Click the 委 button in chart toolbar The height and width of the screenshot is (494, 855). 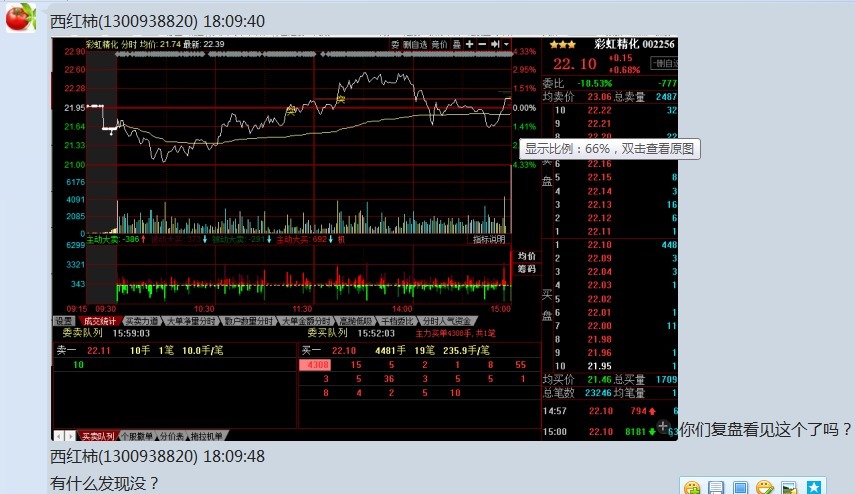(395, 45)
